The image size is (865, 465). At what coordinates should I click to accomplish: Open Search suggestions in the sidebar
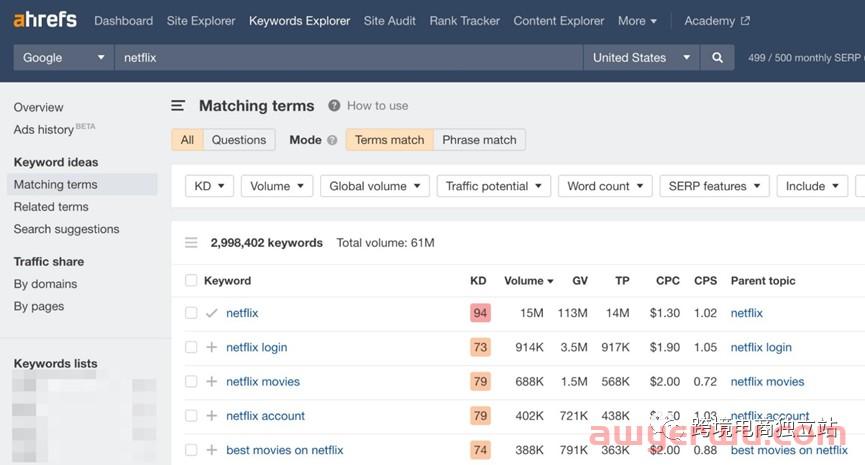(66, 229)
